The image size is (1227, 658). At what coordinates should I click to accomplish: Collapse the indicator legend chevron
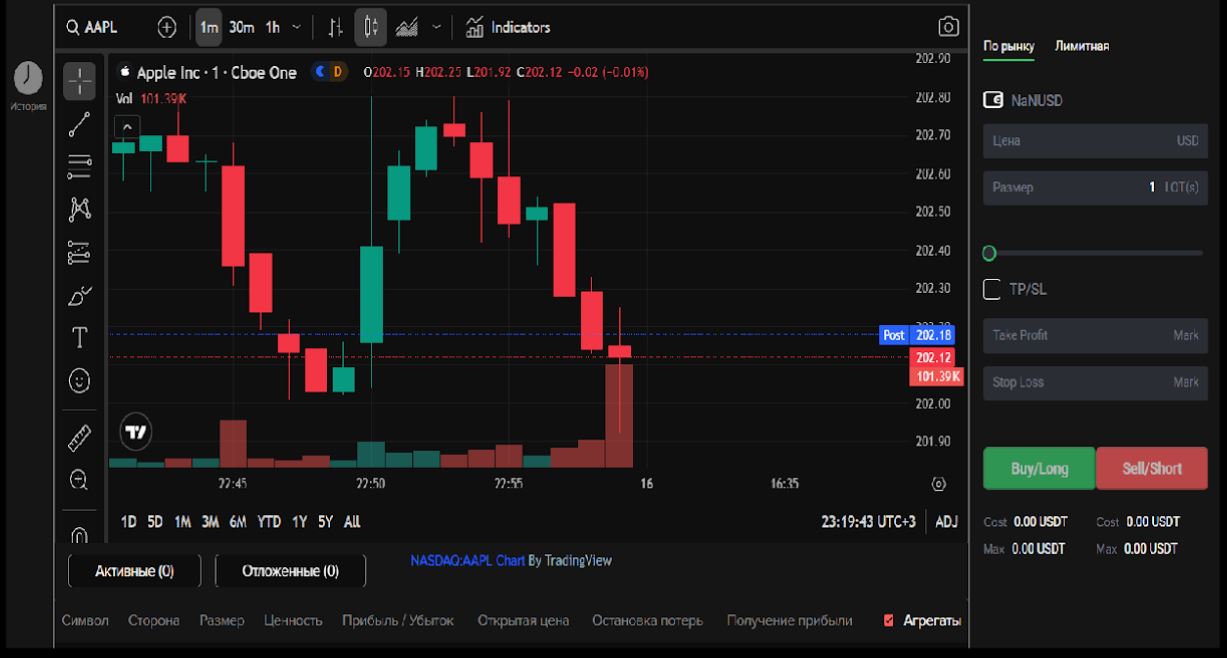[x=128, y=127]
